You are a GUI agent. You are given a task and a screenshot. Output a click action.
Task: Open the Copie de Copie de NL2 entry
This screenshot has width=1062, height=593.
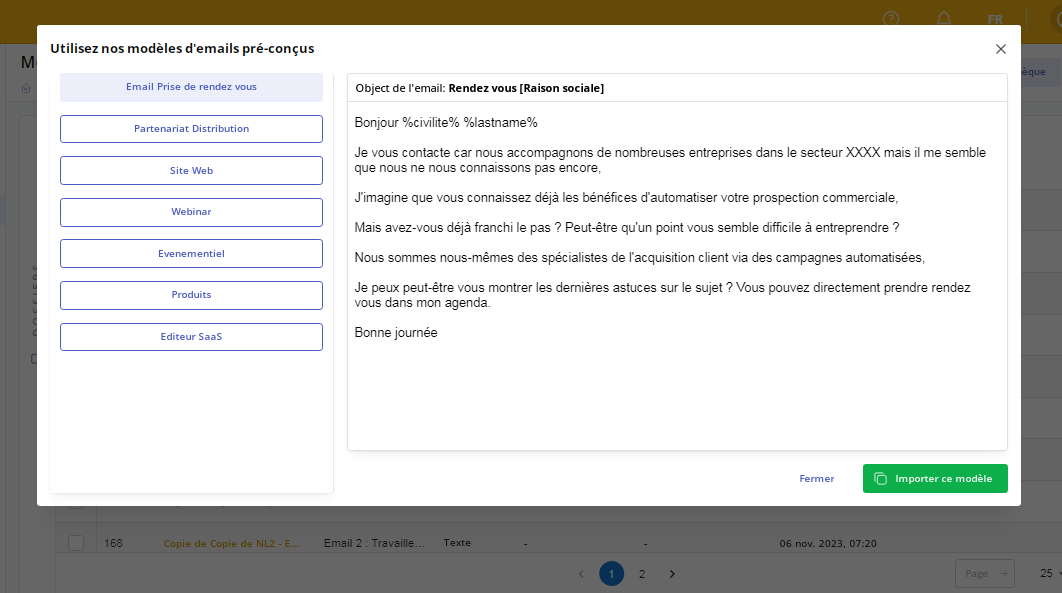click(231, 544)
